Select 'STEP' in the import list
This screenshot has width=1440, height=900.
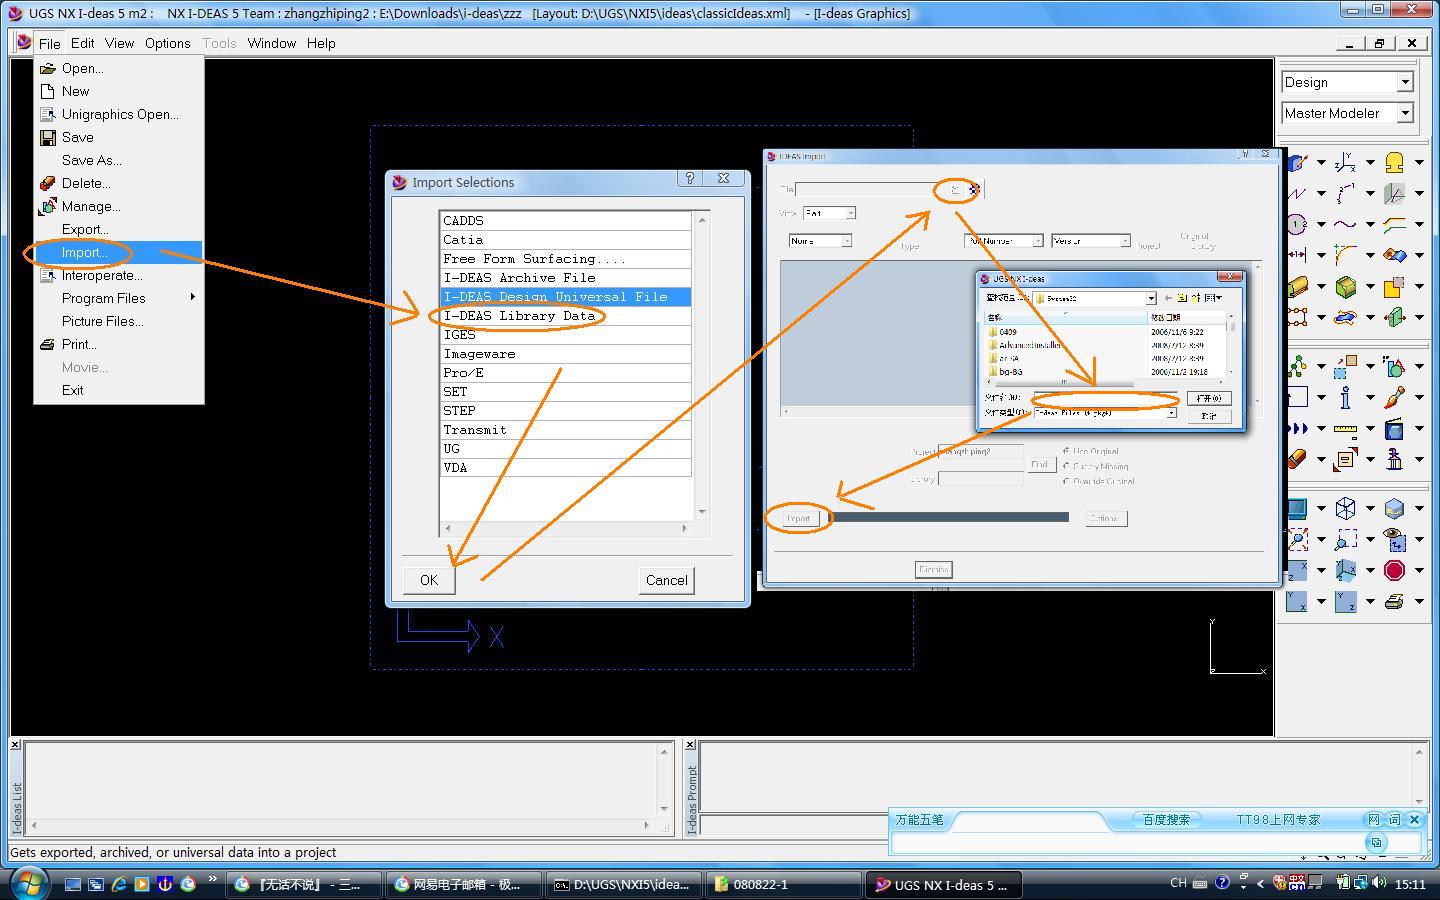click(x=565, y=411)
